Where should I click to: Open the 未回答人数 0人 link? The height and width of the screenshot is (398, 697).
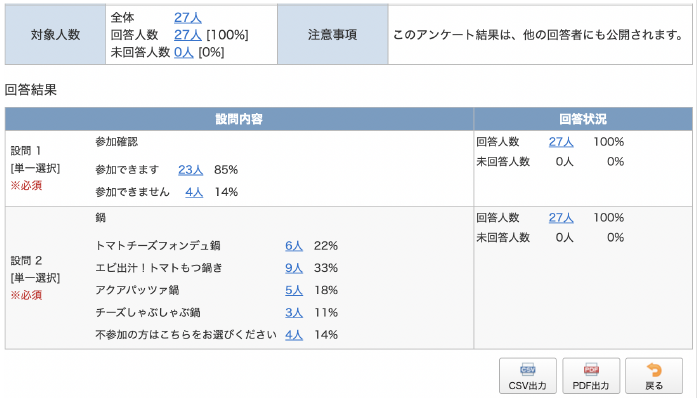[184, 52]
